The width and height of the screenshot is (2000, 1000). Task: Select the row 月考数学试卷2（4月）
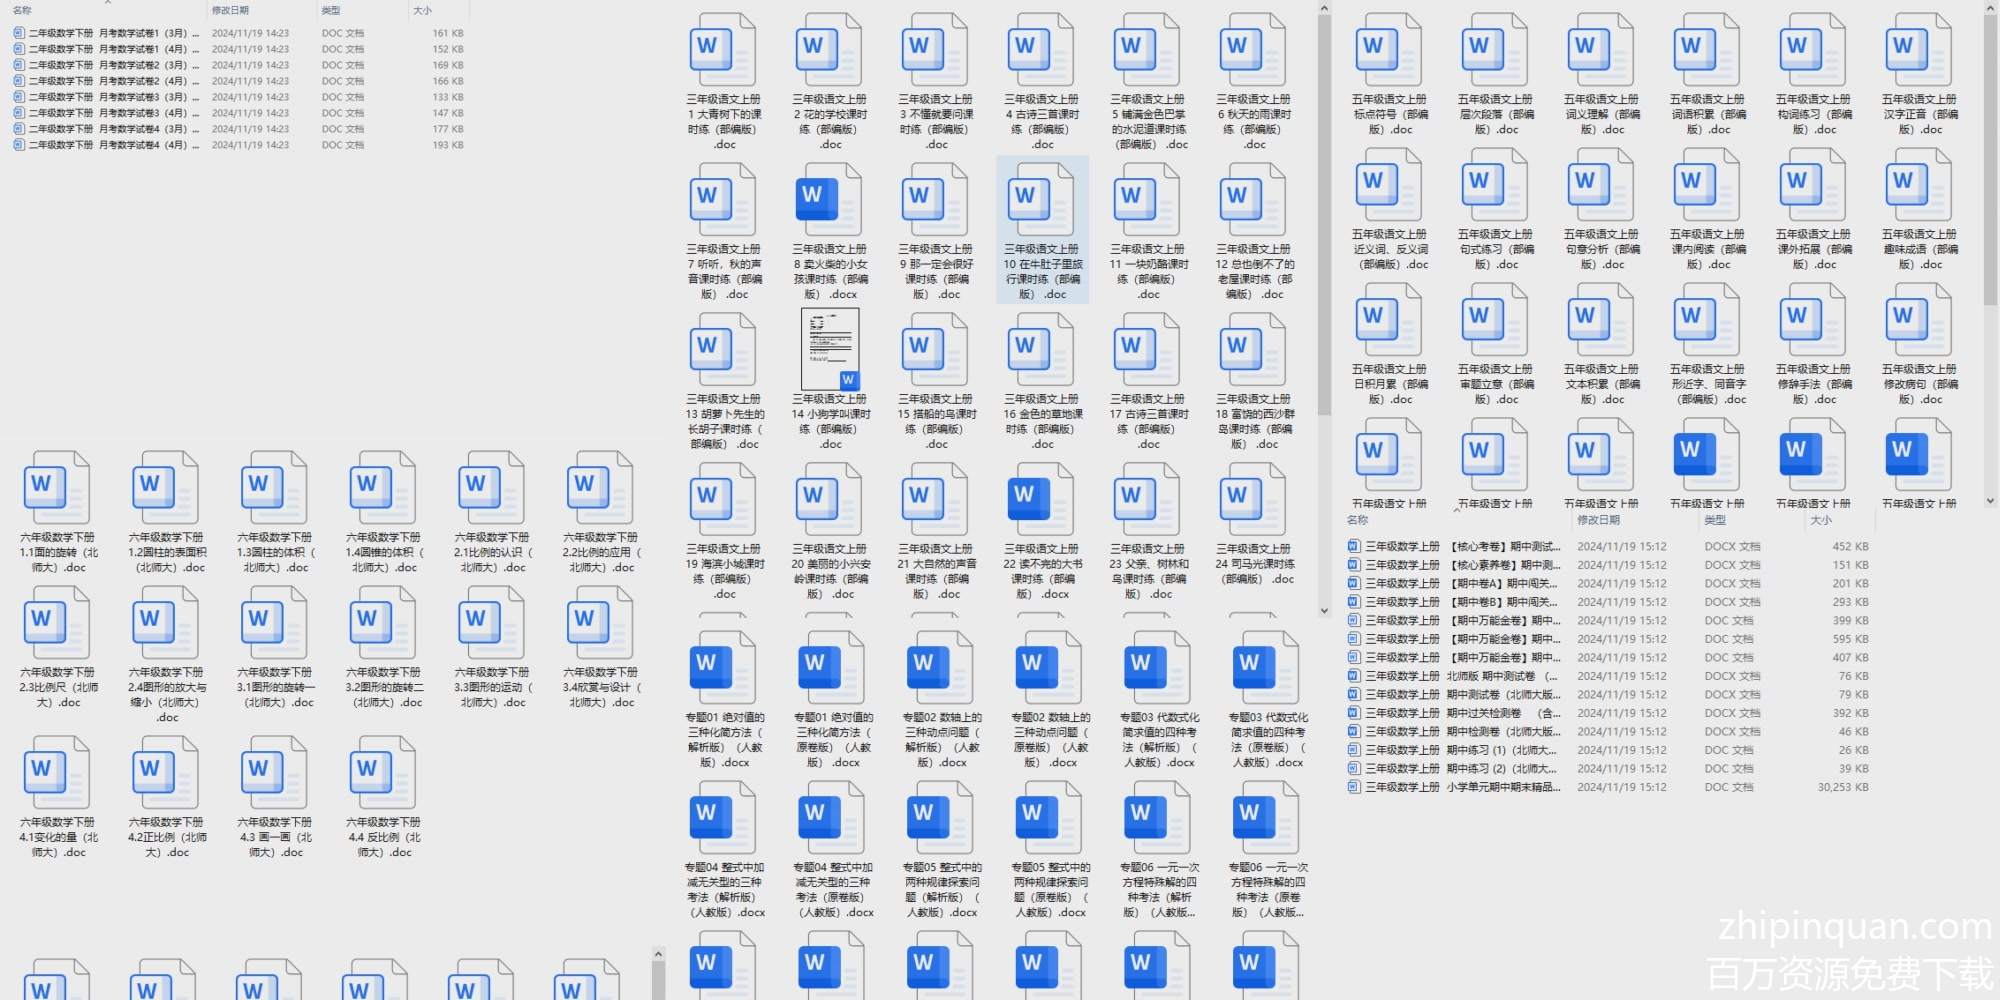pos(239,81)
